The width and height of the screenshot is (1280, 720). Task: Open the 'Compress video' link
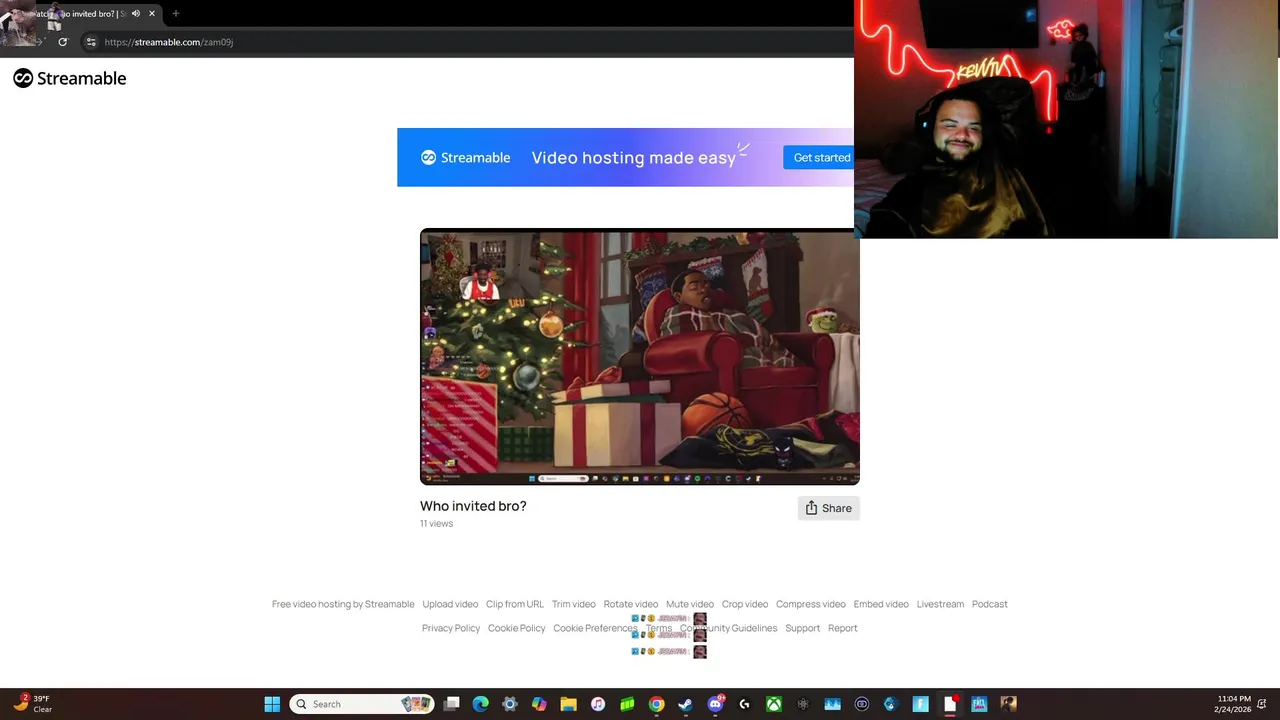[811, 604]
